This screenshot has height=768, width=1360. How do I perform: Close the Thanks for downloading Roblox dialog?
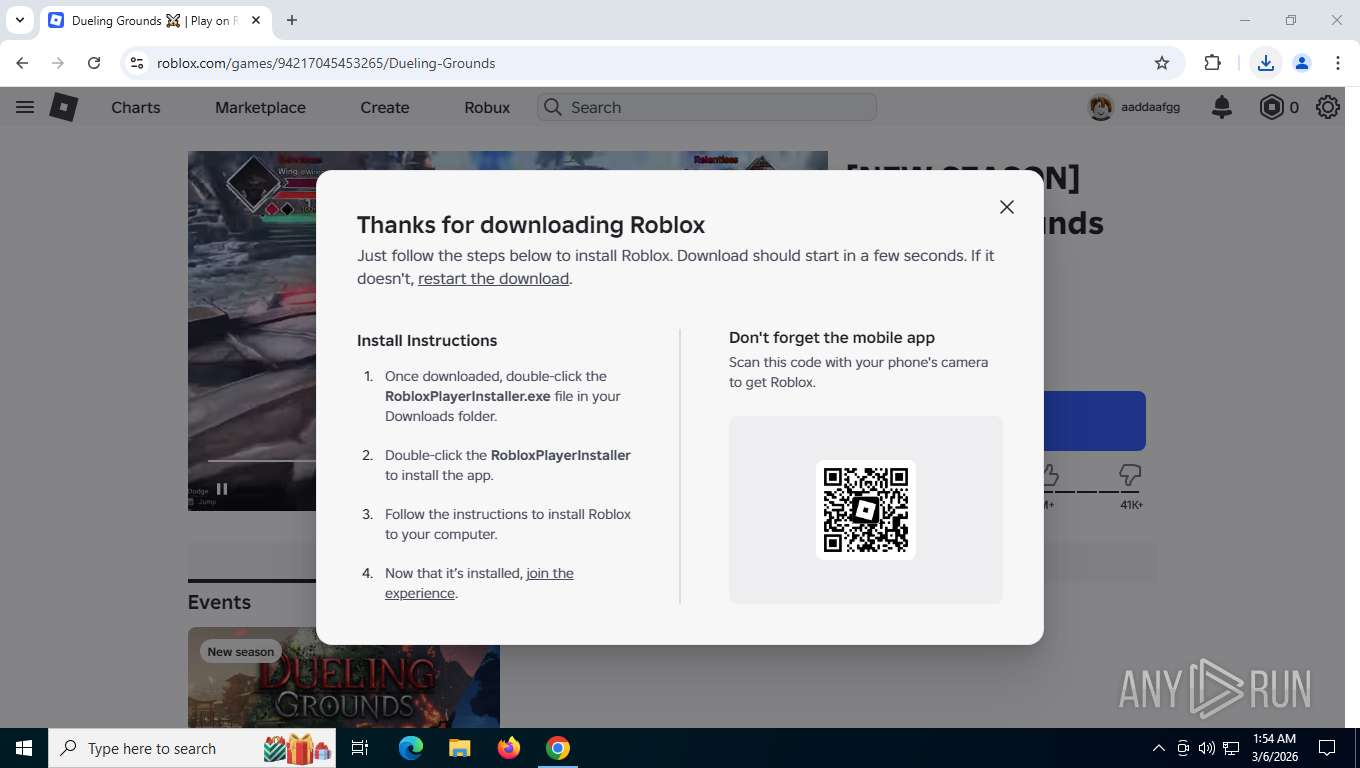[x=1007, y=207]
